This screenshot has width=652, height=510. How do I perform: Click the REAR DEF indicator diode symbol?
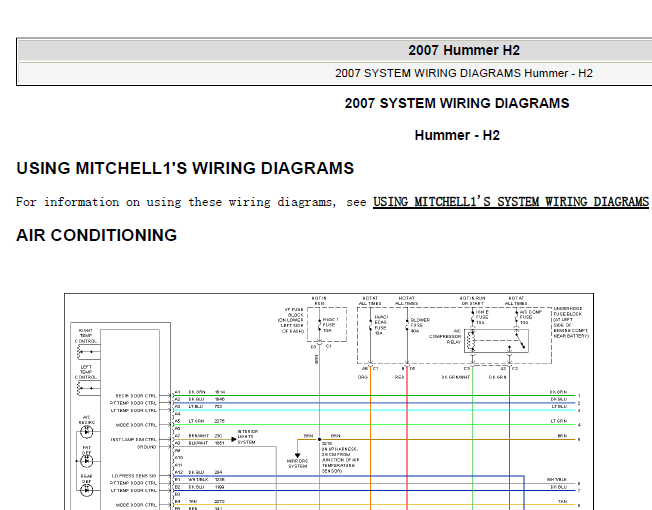point(86,490)
